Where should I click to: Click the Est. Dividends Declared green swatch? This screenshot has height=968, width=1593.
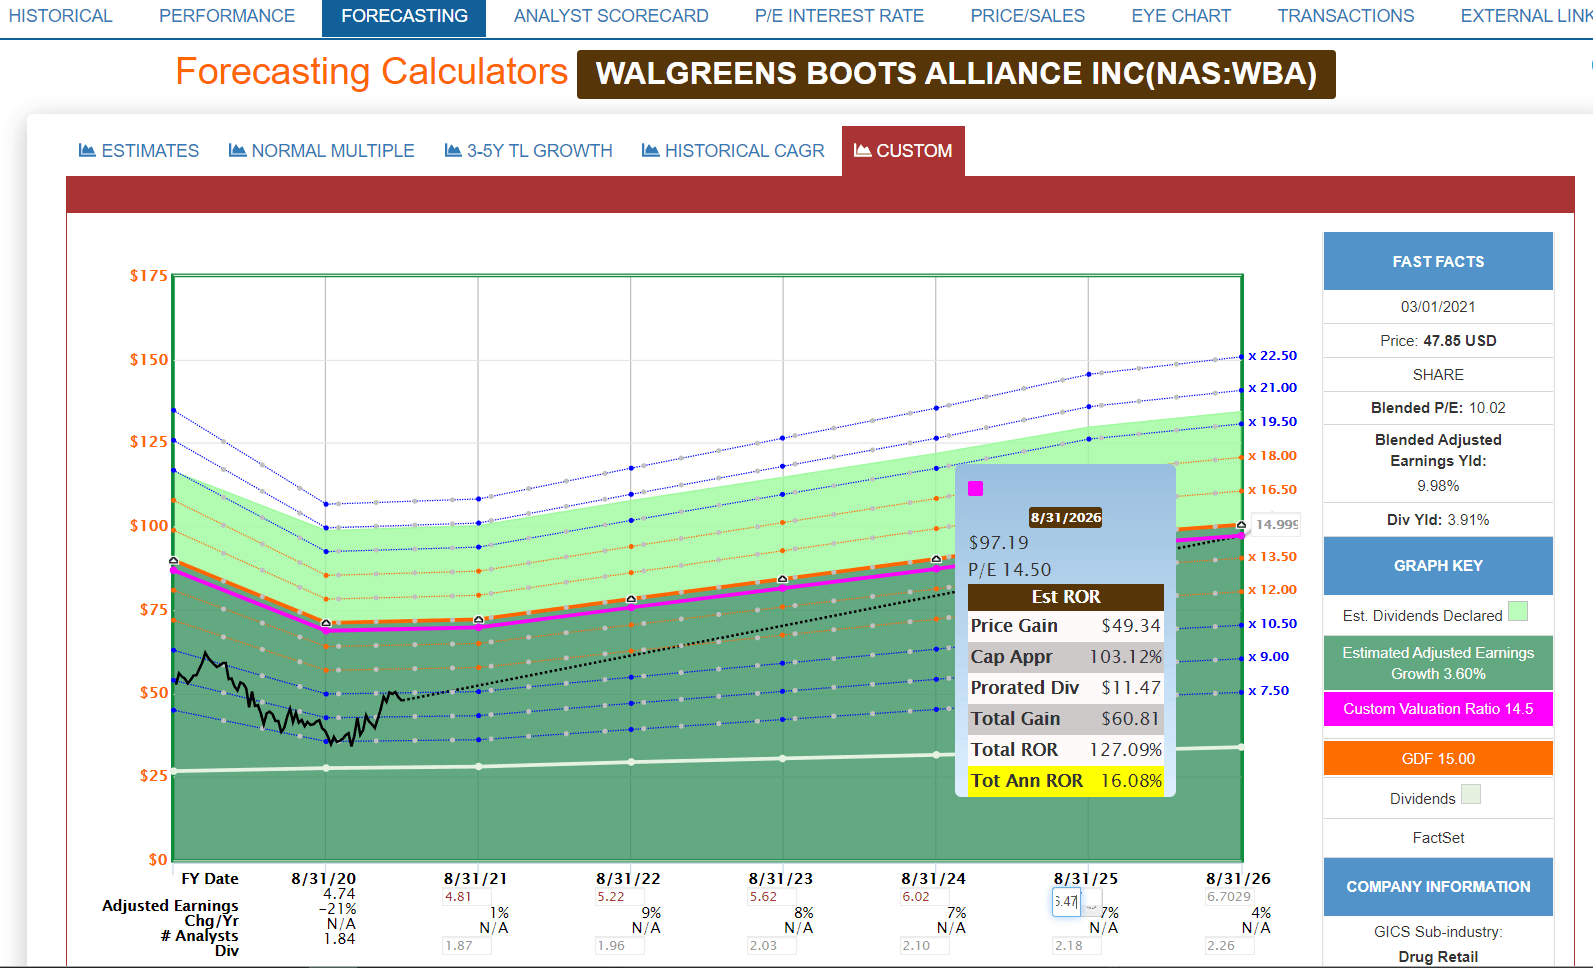1518,611
